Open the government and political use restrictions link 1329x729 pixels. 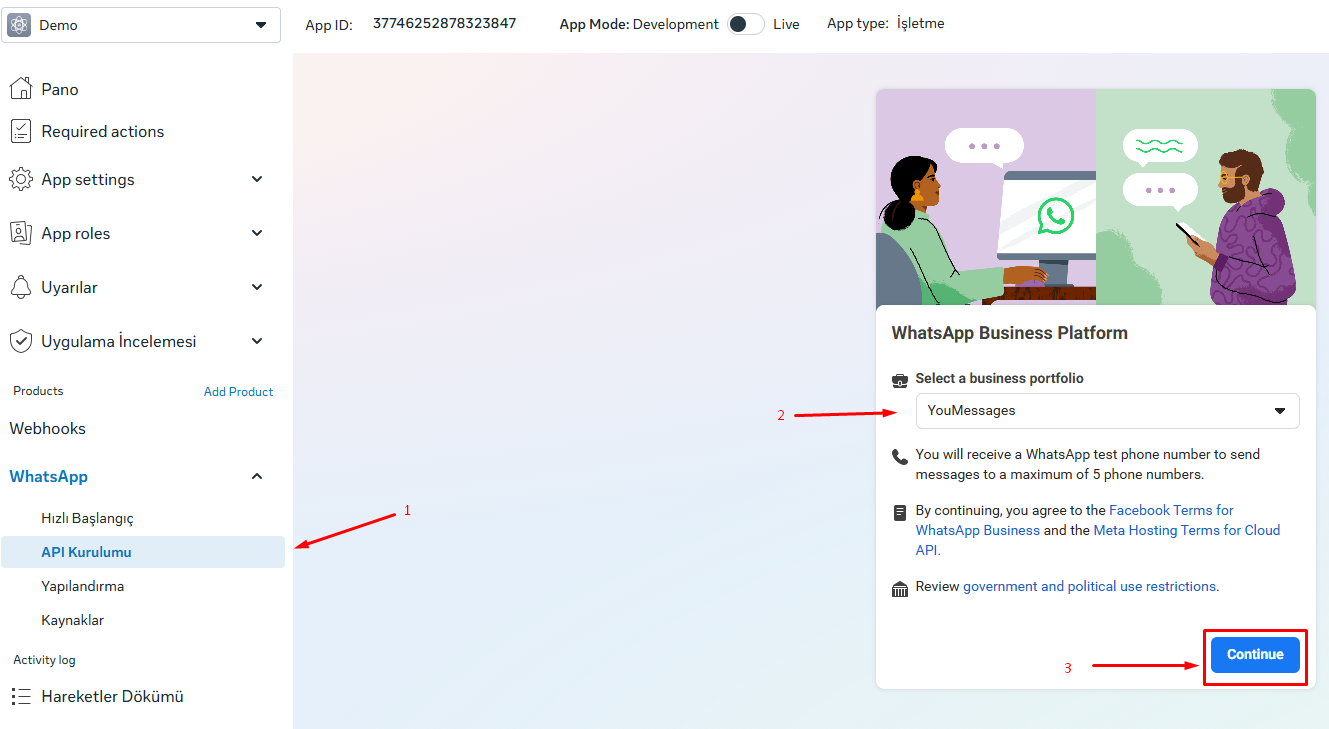point(1089,586)
